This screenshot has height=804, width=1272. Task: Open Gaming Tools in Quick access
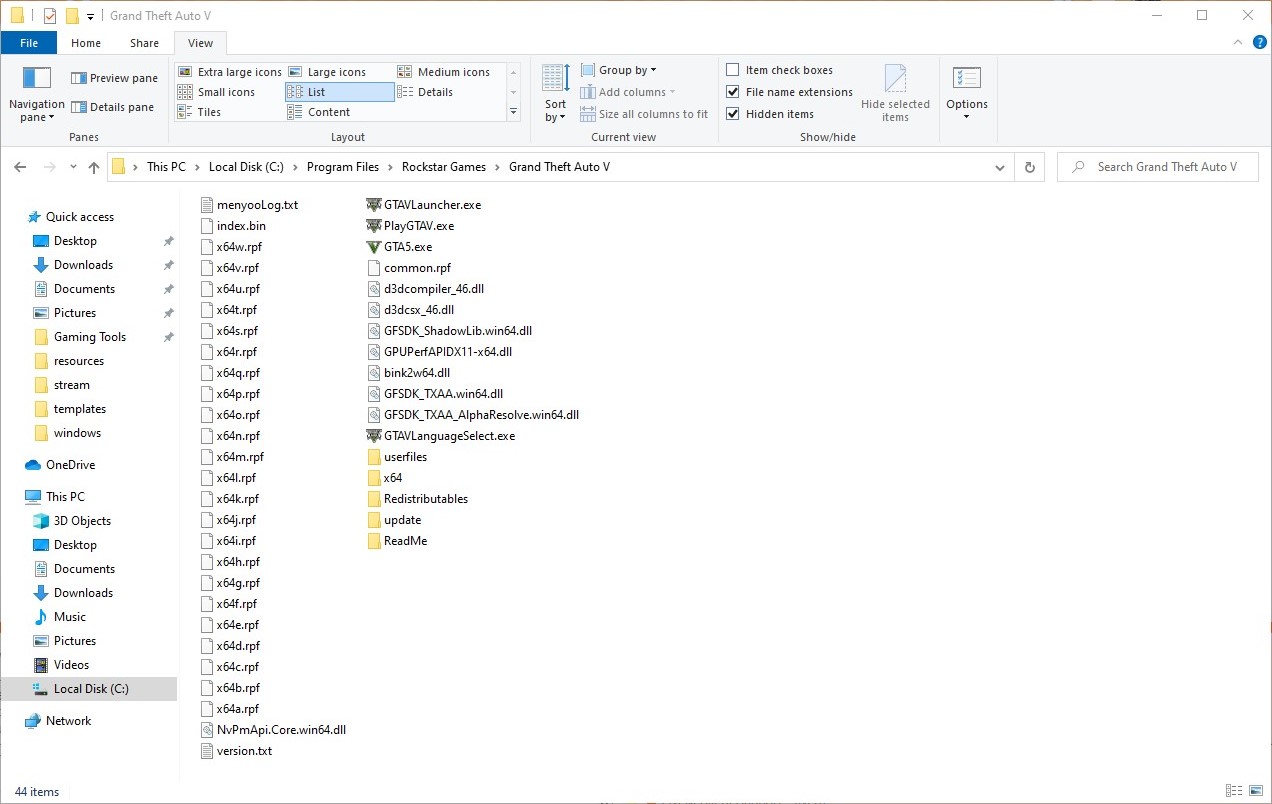90,337
